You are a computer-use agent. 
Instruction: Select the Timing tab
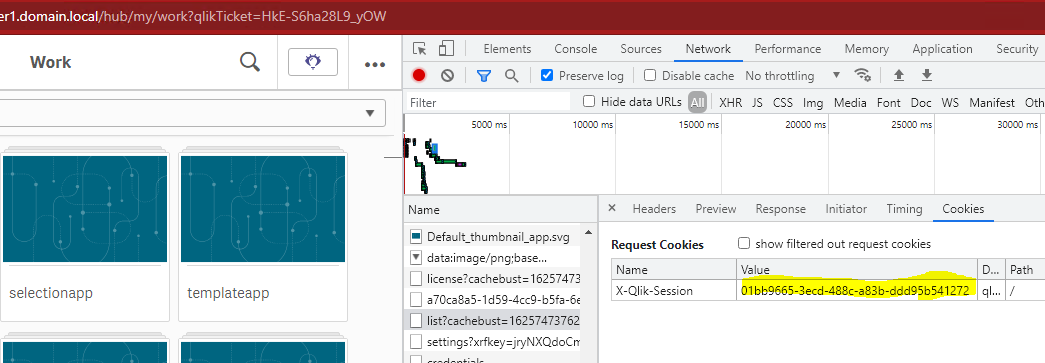tap(904, 208)
